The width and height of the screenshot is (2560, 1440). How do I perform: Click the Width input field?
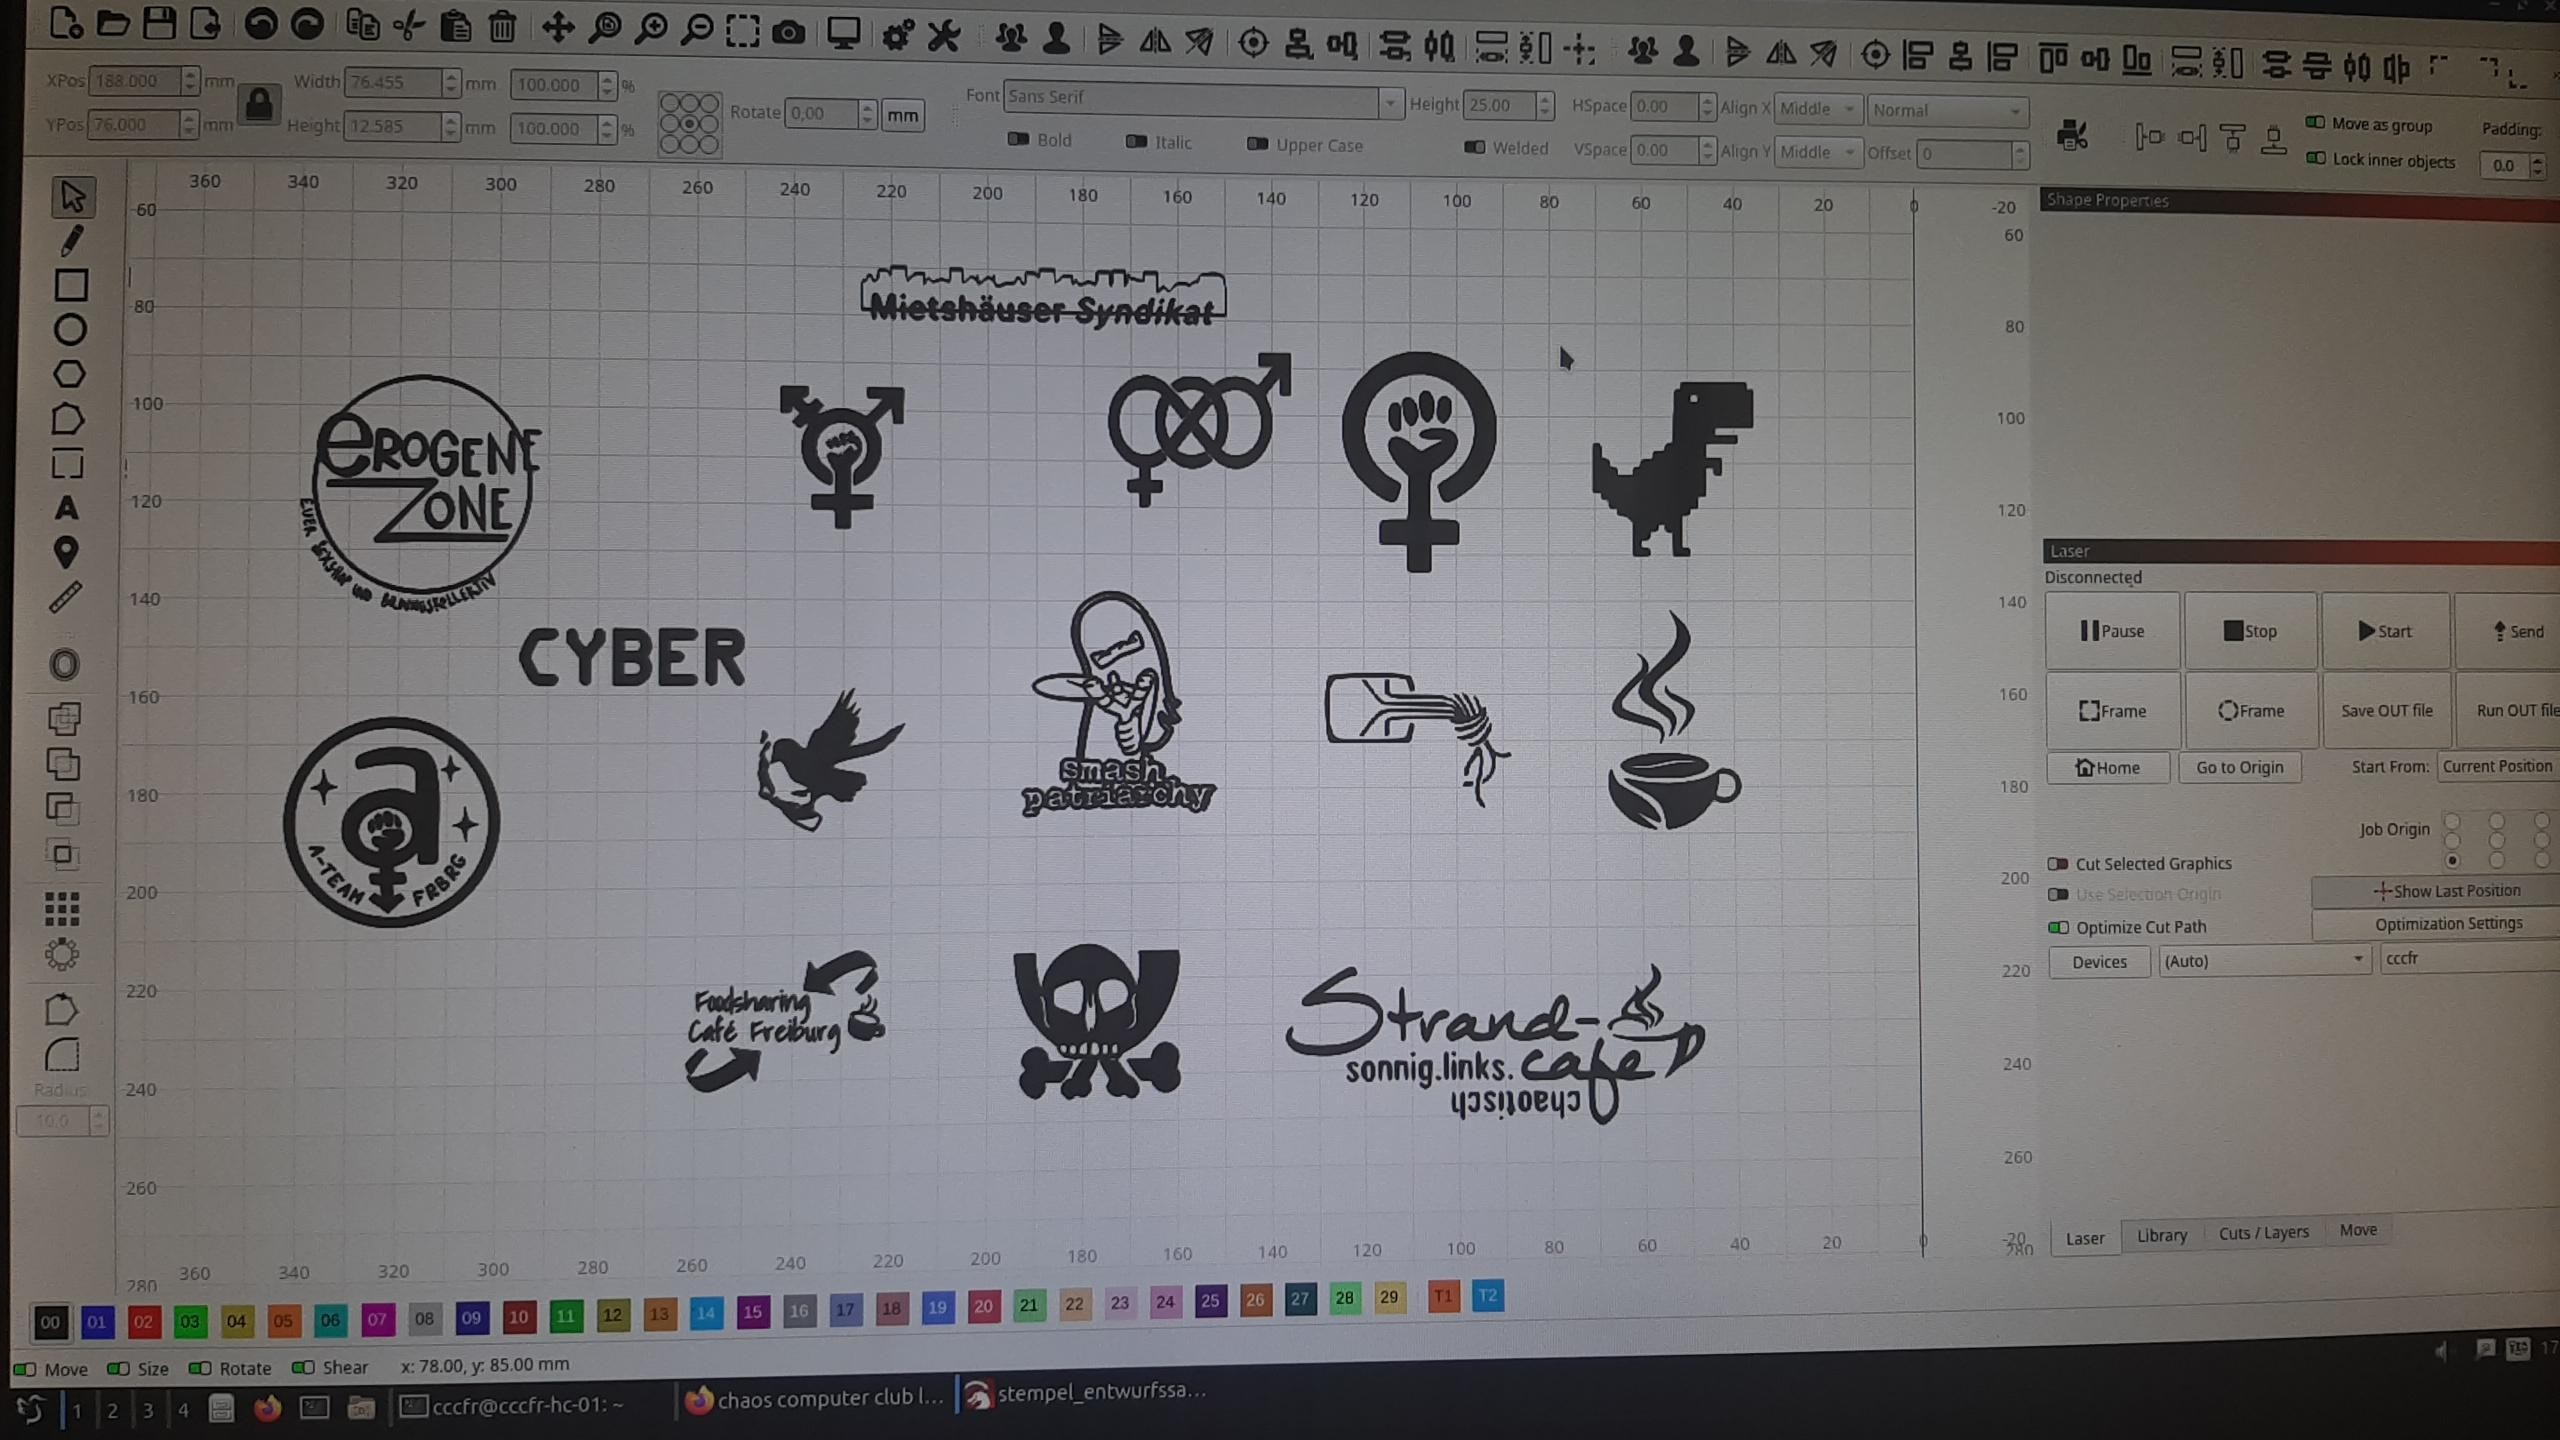point(391,82)
